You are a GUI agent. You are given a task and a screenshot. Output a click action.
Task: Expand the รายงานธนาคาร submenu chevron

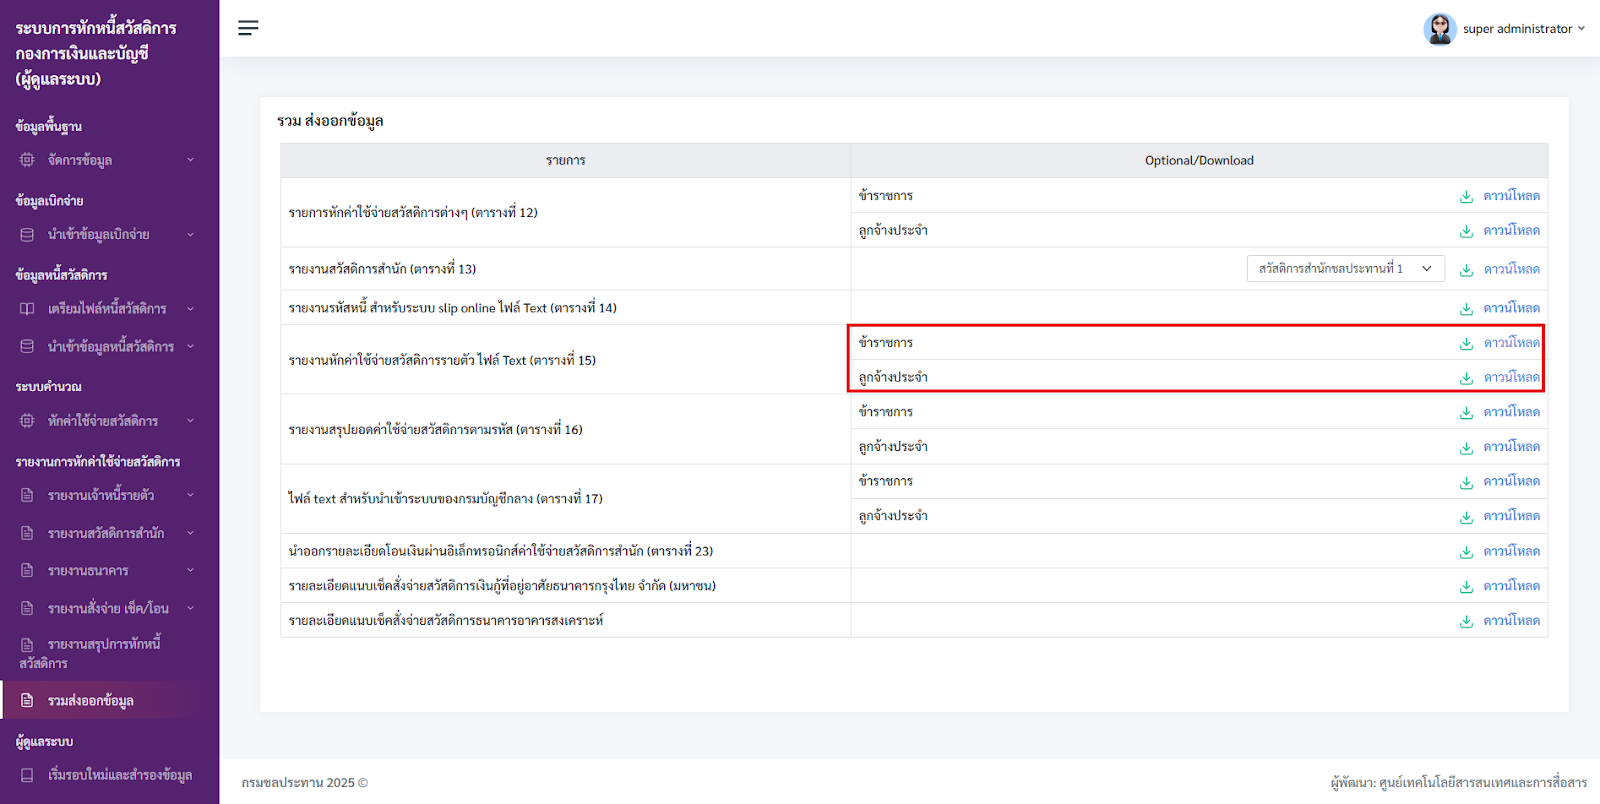[x=190, y=570]
